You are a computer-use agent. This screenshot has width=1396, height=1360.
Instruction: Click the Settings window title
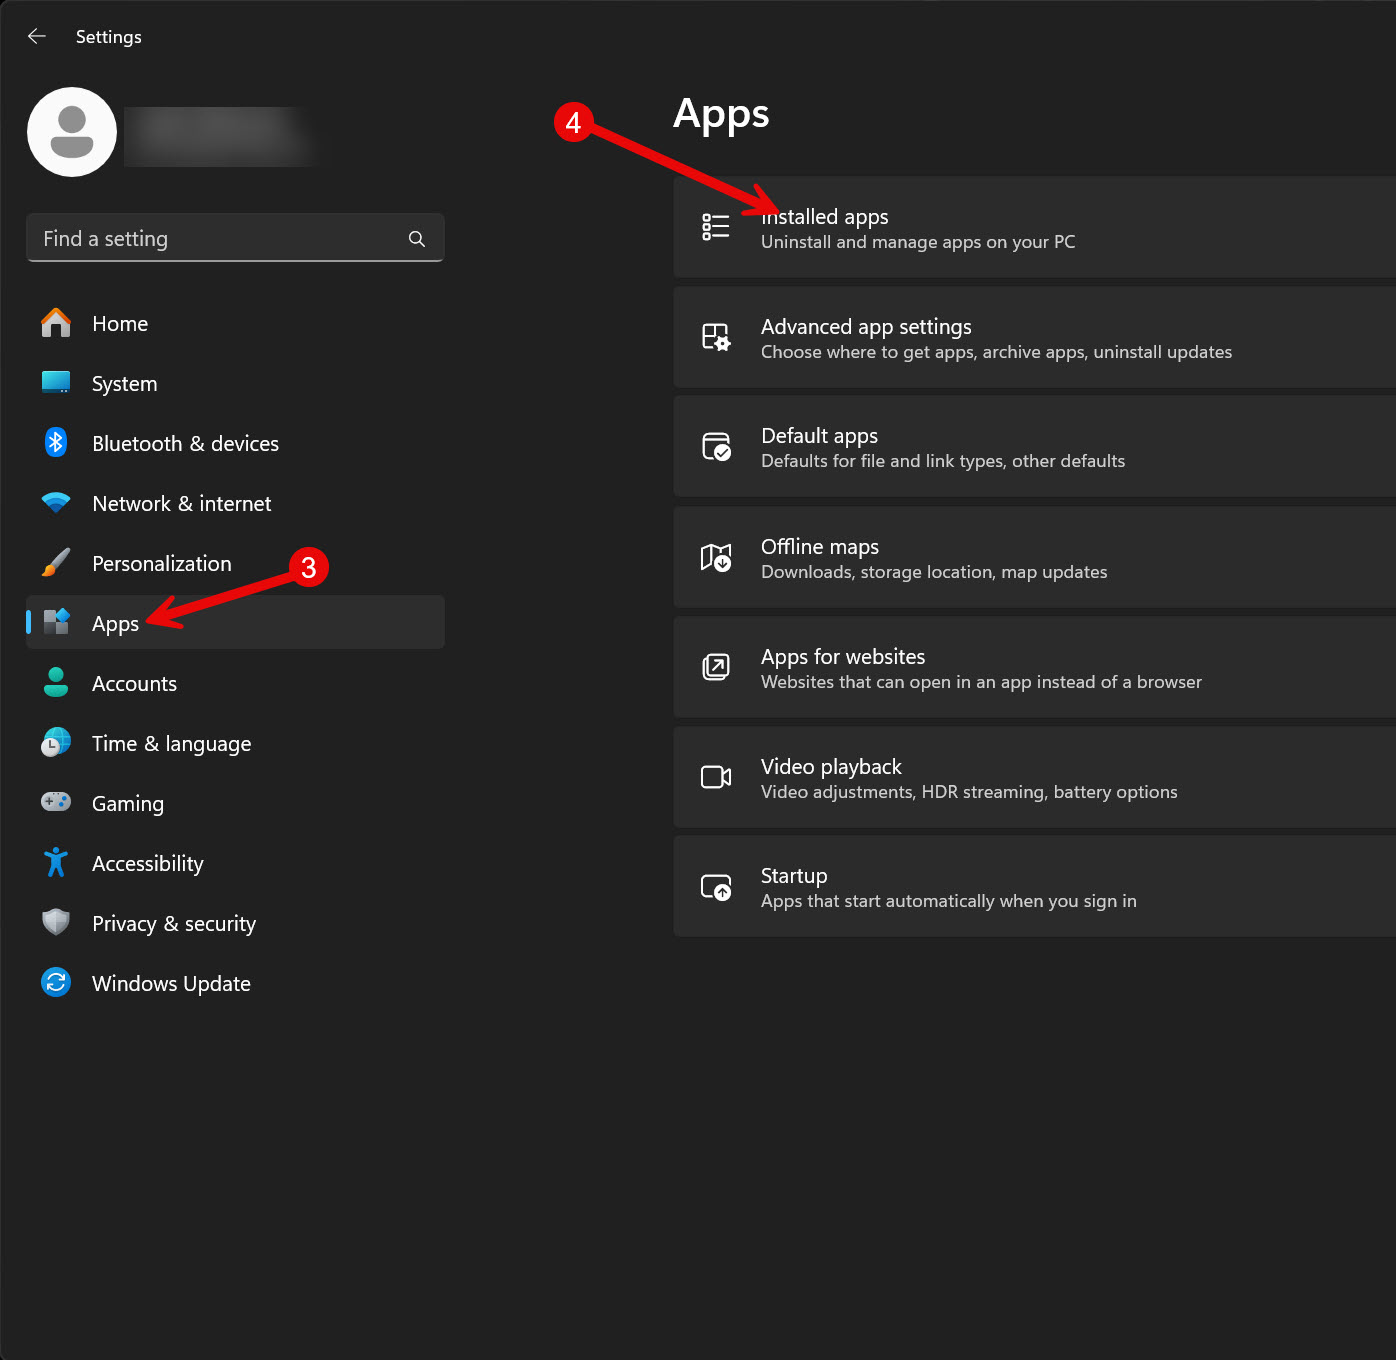(x=109, y=37)
